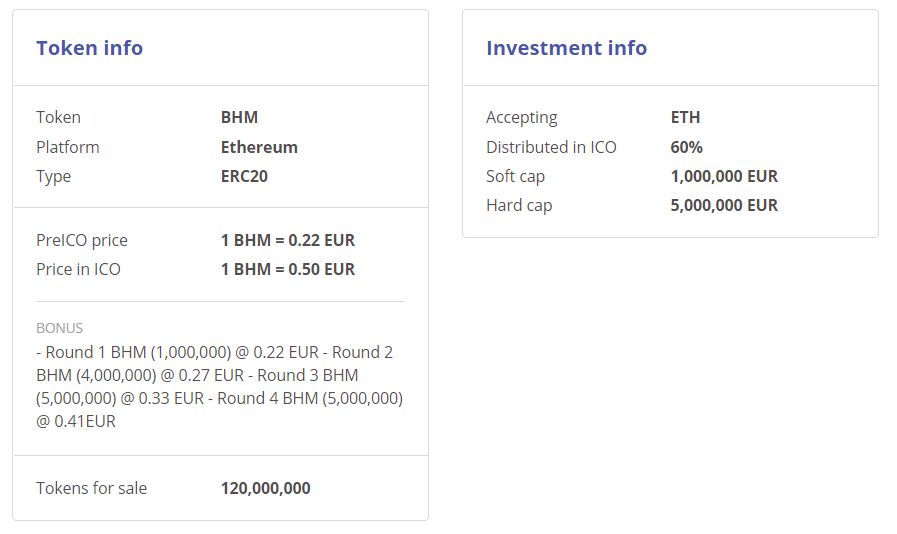The height and width of the screenshot is (534, 897).
Task: Click the bonus rounds description text
Action: (219, 387)
